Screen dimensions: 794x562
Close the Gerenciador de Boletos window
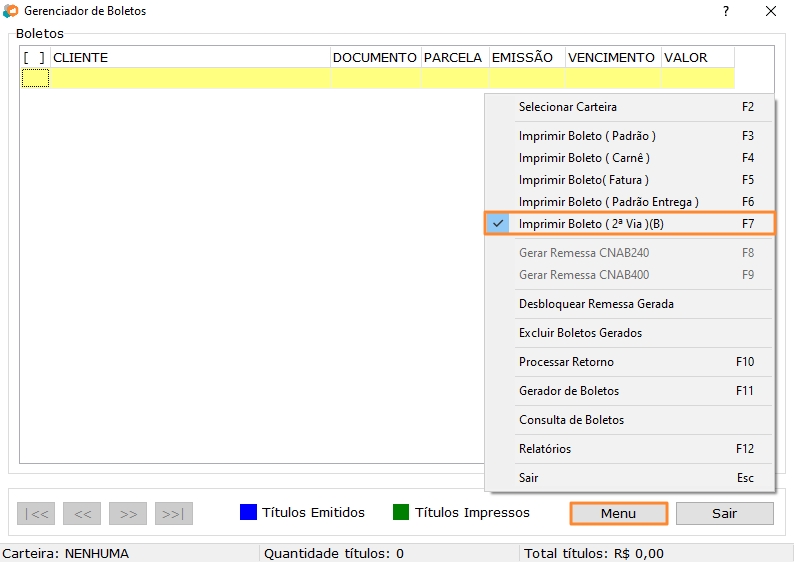[x=771, y=11]
